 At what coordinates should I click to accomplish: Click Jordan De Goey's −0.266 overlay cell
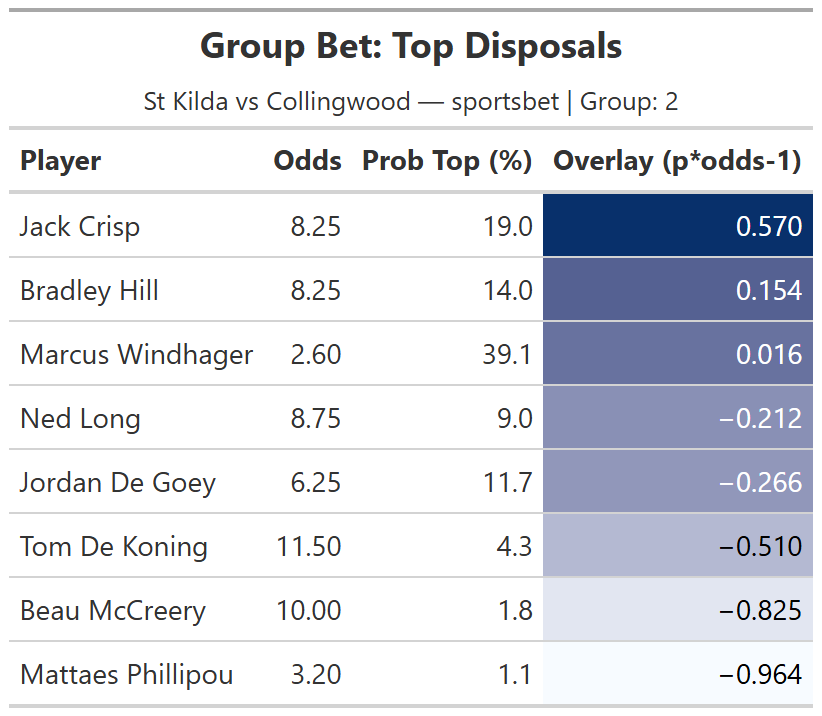point(677,482)
